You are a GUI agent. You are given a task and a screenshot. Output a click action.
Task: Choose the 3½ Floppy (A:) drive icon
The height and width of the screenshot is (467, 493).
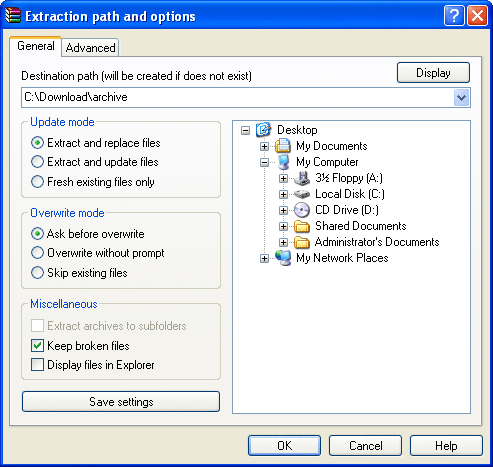[x=302, y=178]
